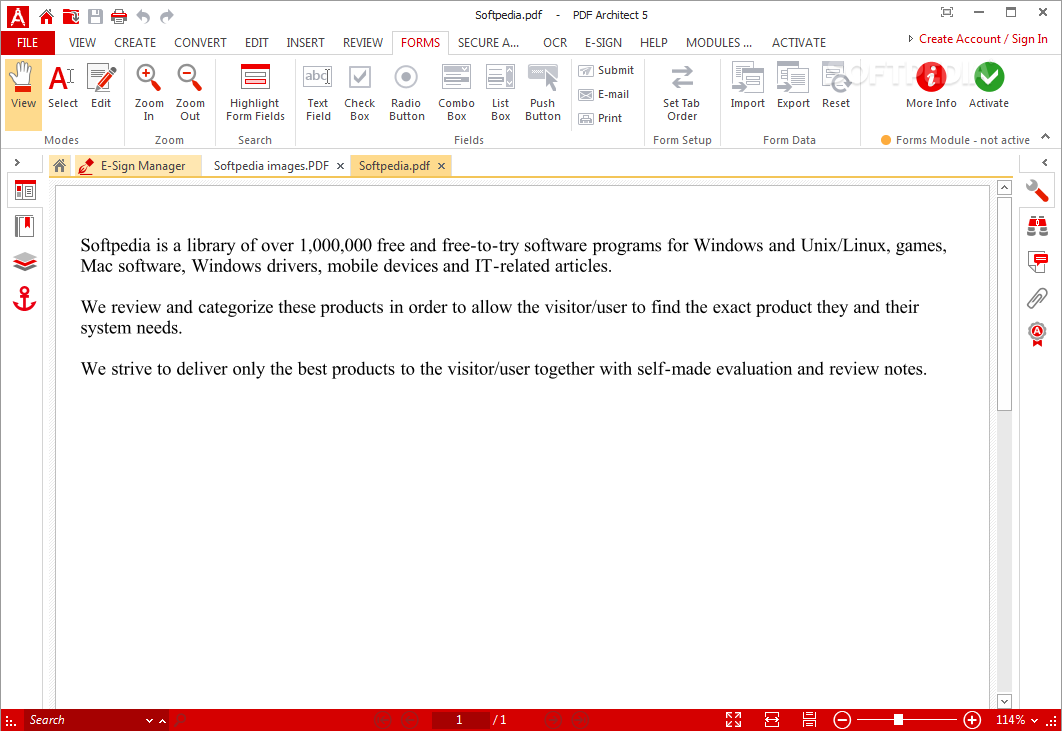Click the page number field
Screen dimensions: 1062x731
(x=460, y=720)
